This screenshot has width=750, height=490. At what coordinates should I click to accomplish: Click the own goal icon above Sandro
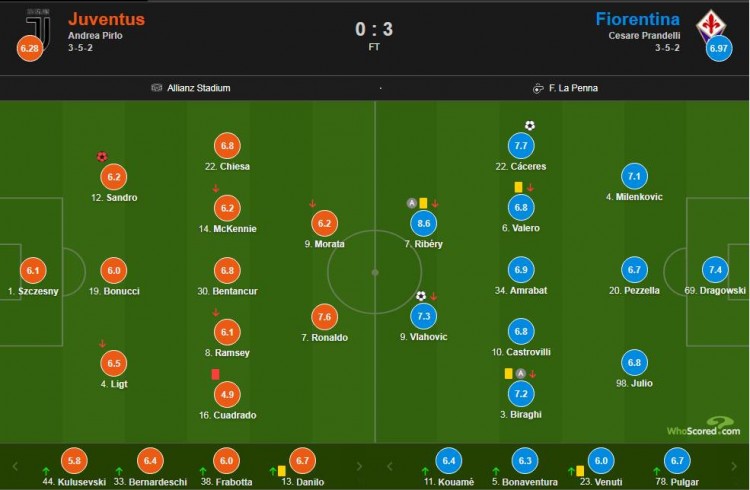[x=101, y=156]
